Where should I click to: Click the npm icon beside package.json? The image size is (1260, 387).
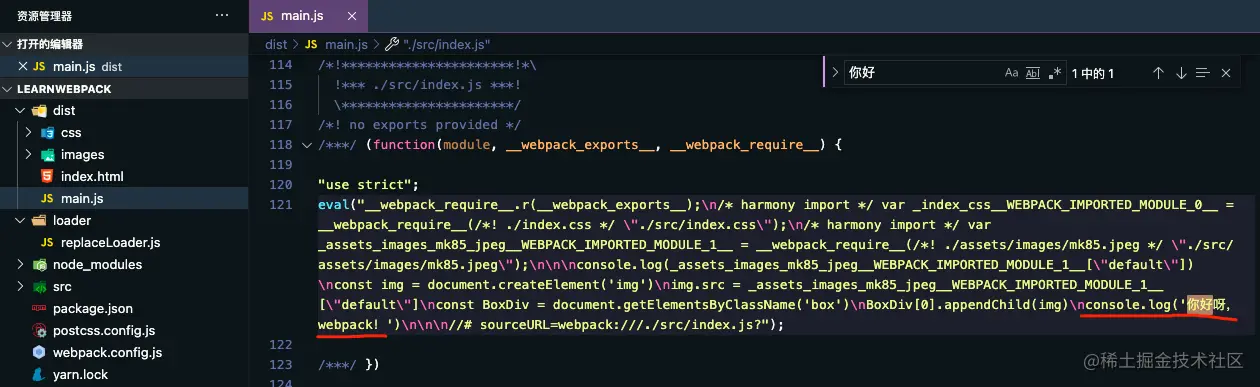(x=40, y=308)
